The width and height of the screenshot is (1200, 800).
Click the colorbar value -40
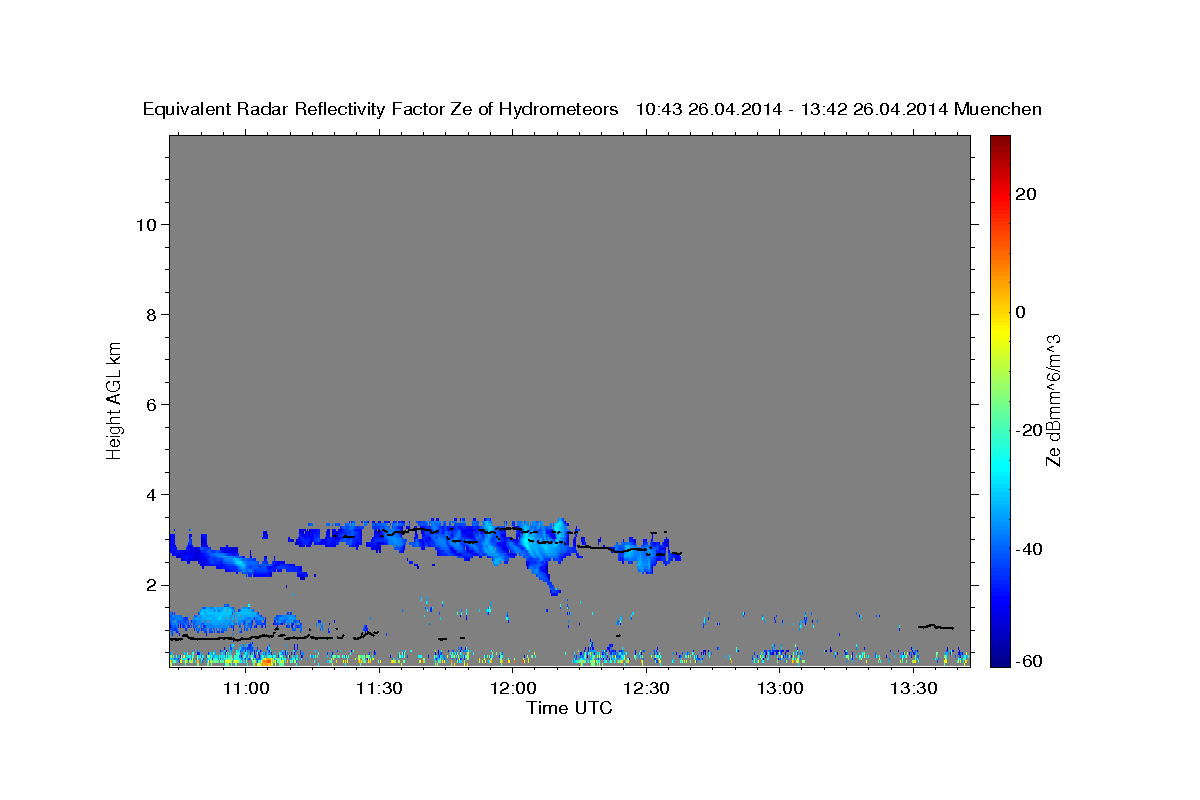(1029, 549)
